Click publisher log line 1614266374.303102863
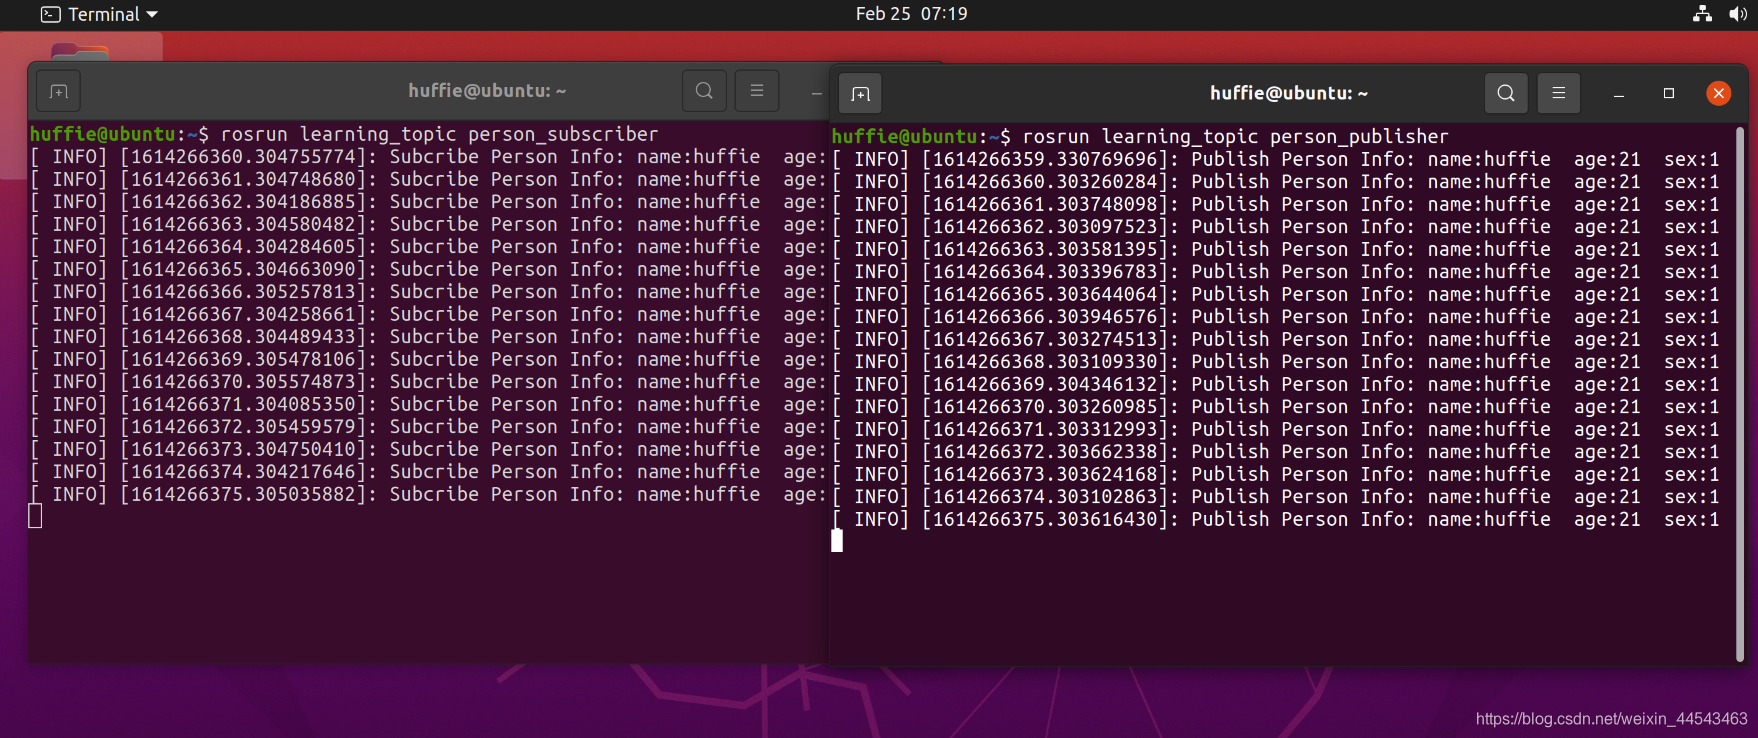The width and height of the screenshot is (1758, 738). [1276, 497]
